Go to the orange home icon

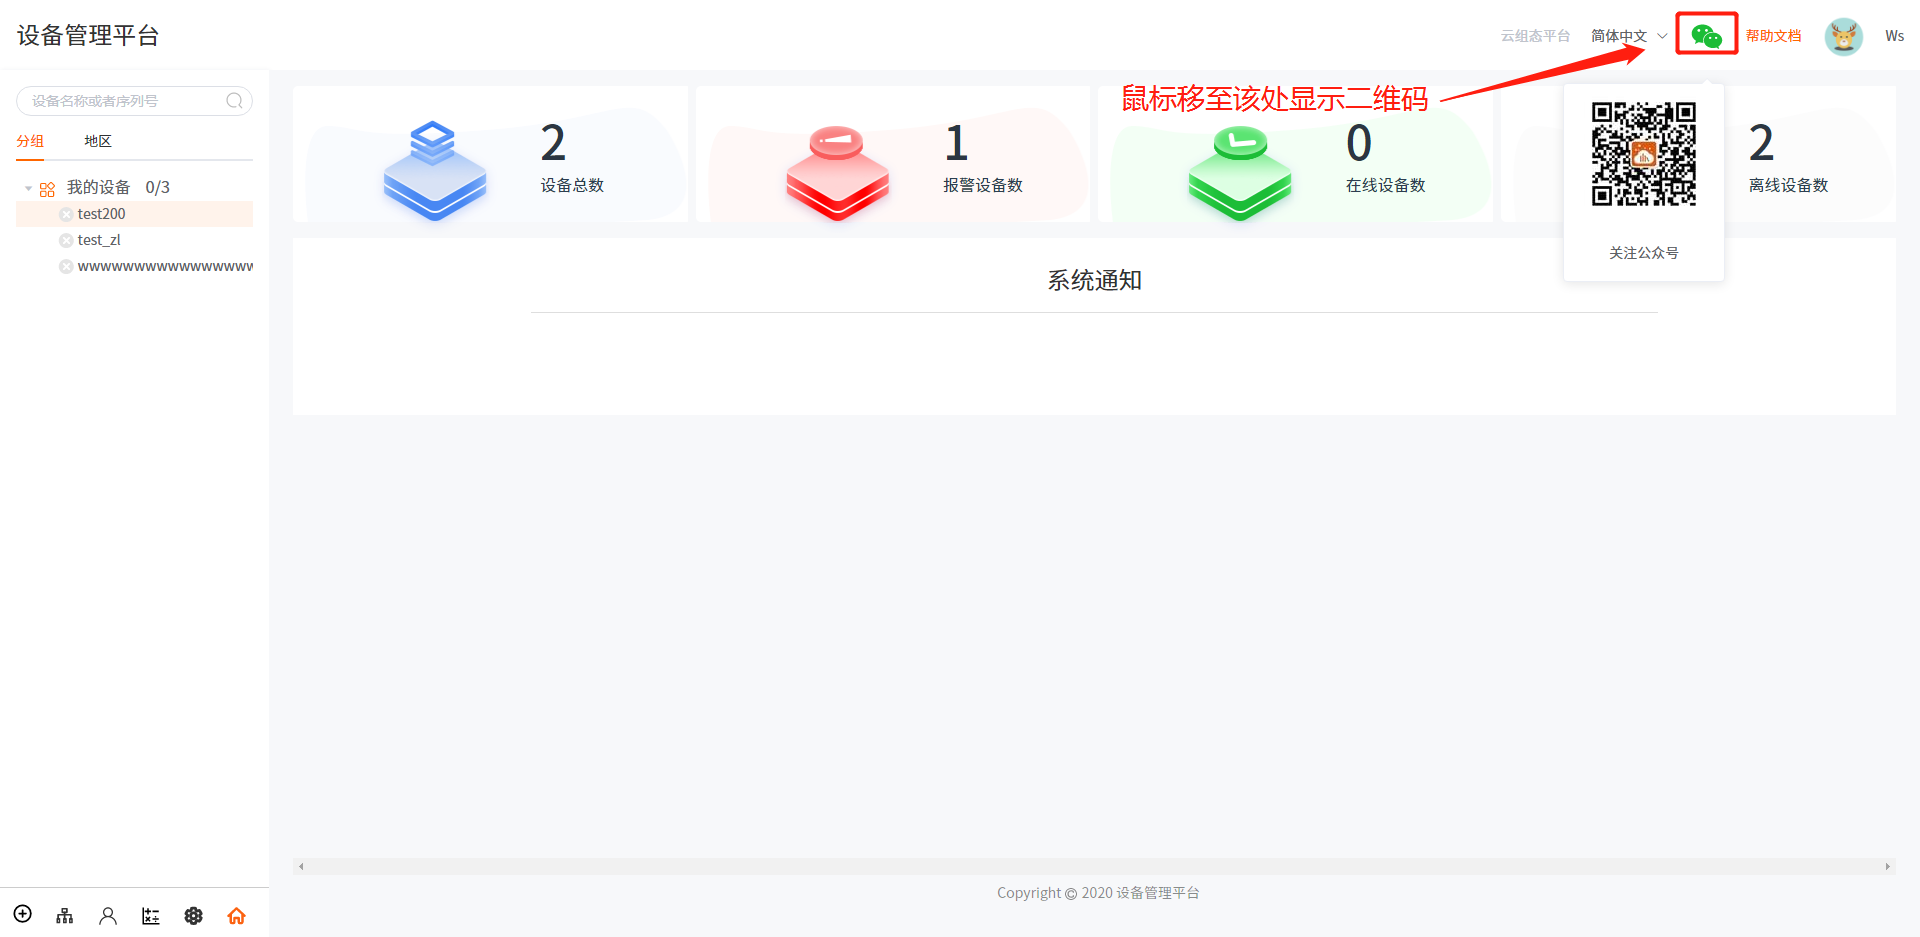[x=237, y=916]
